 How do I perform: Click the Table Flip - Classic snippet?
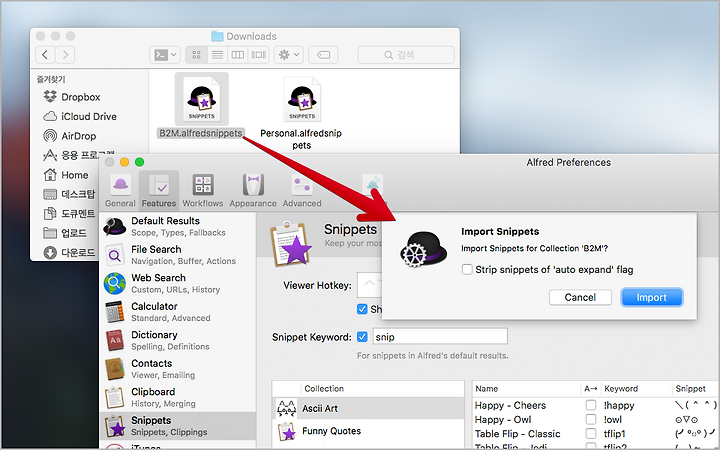click(518, 433)
